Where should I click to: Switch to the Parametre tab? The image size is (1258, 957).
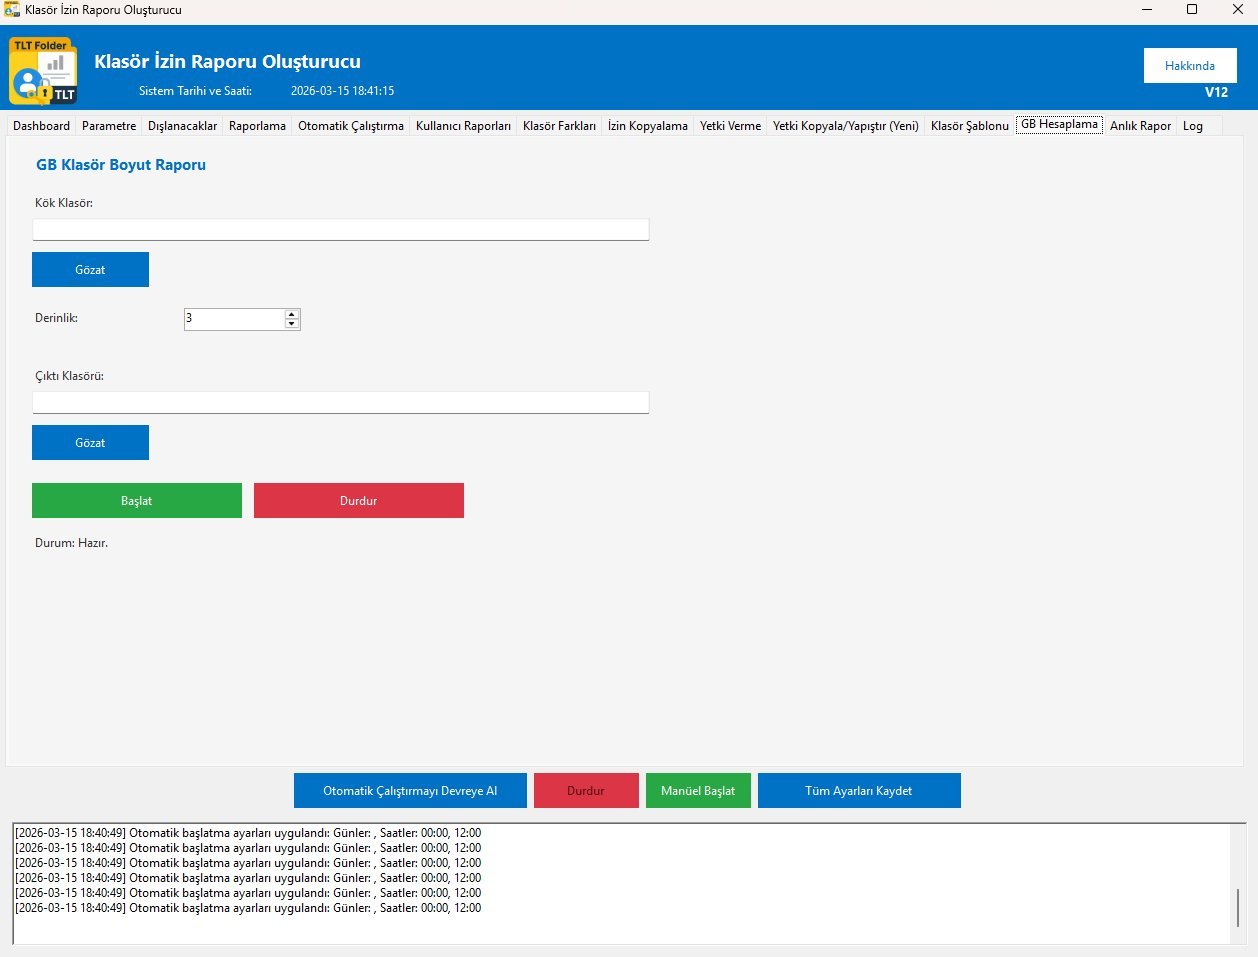pos(109,126)
